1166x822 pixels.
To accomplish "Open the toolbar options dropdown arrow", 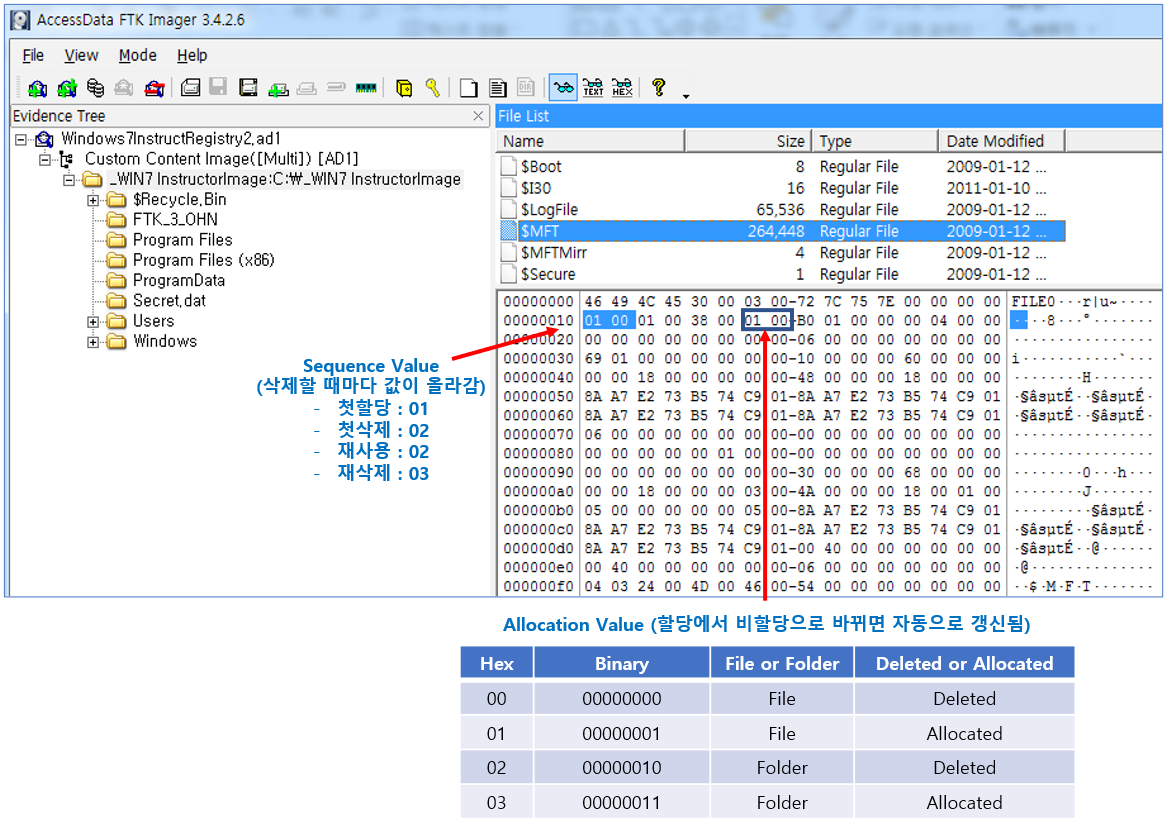I will (x=686, y=95).
